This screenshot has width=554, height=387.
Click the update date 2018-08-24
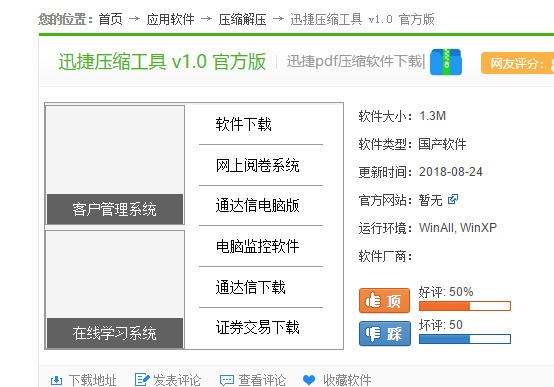(x=450, y=172)
